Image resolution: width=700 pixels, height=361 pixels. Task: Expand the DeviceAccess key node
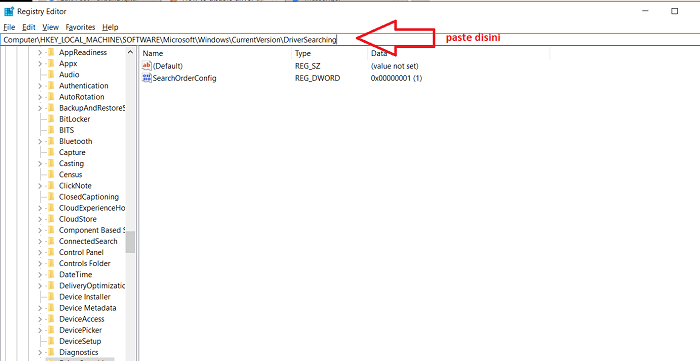(x=40, y=319)
